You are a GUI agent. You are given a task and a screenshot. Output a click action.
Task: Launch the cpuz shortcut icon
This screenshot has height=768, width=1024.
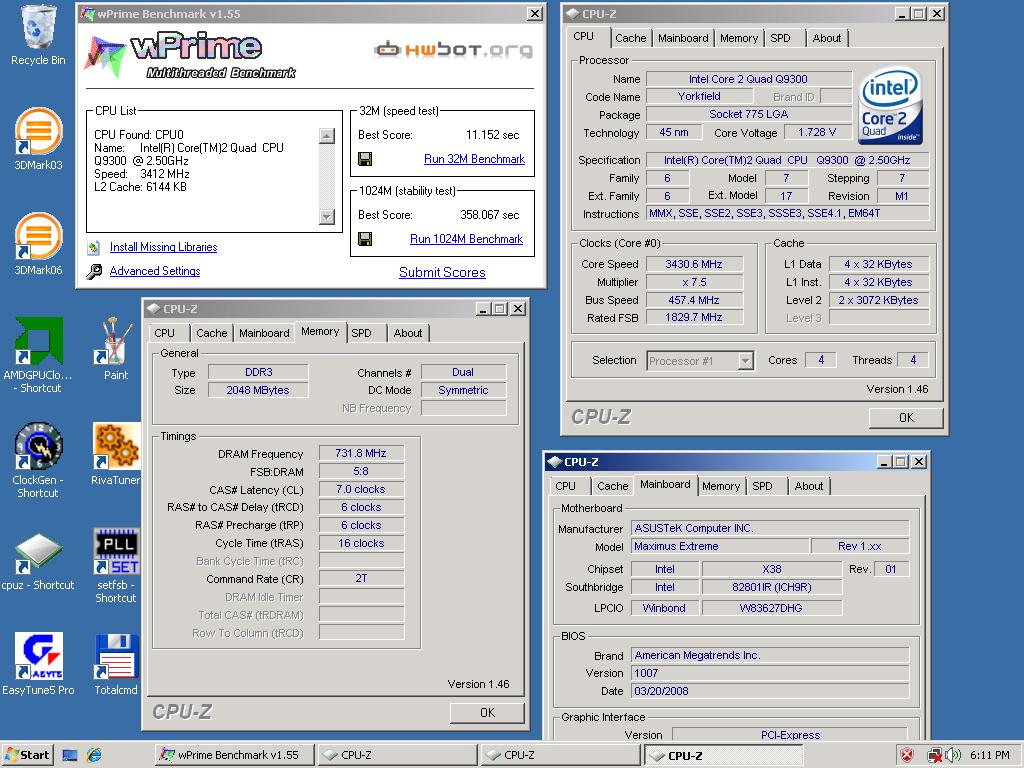(39, 554)
